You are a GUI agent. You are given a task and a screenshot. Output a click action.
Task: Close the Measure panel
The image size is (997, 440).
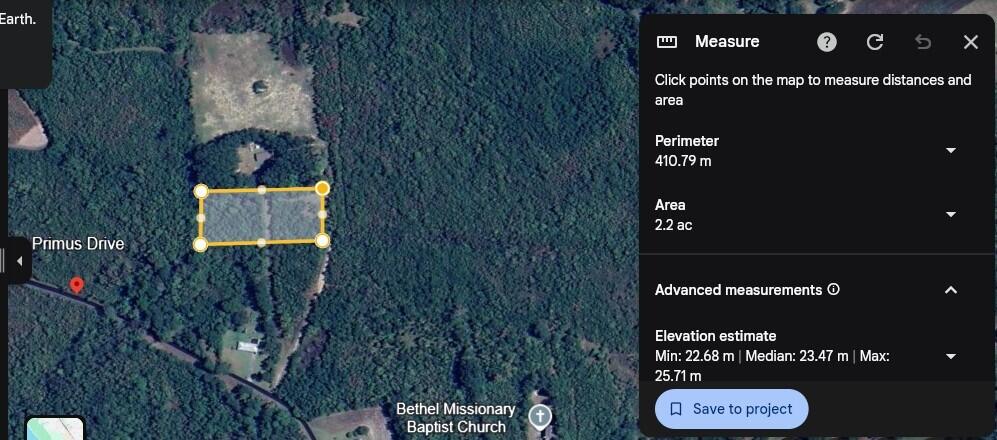[x=970, y=42]
